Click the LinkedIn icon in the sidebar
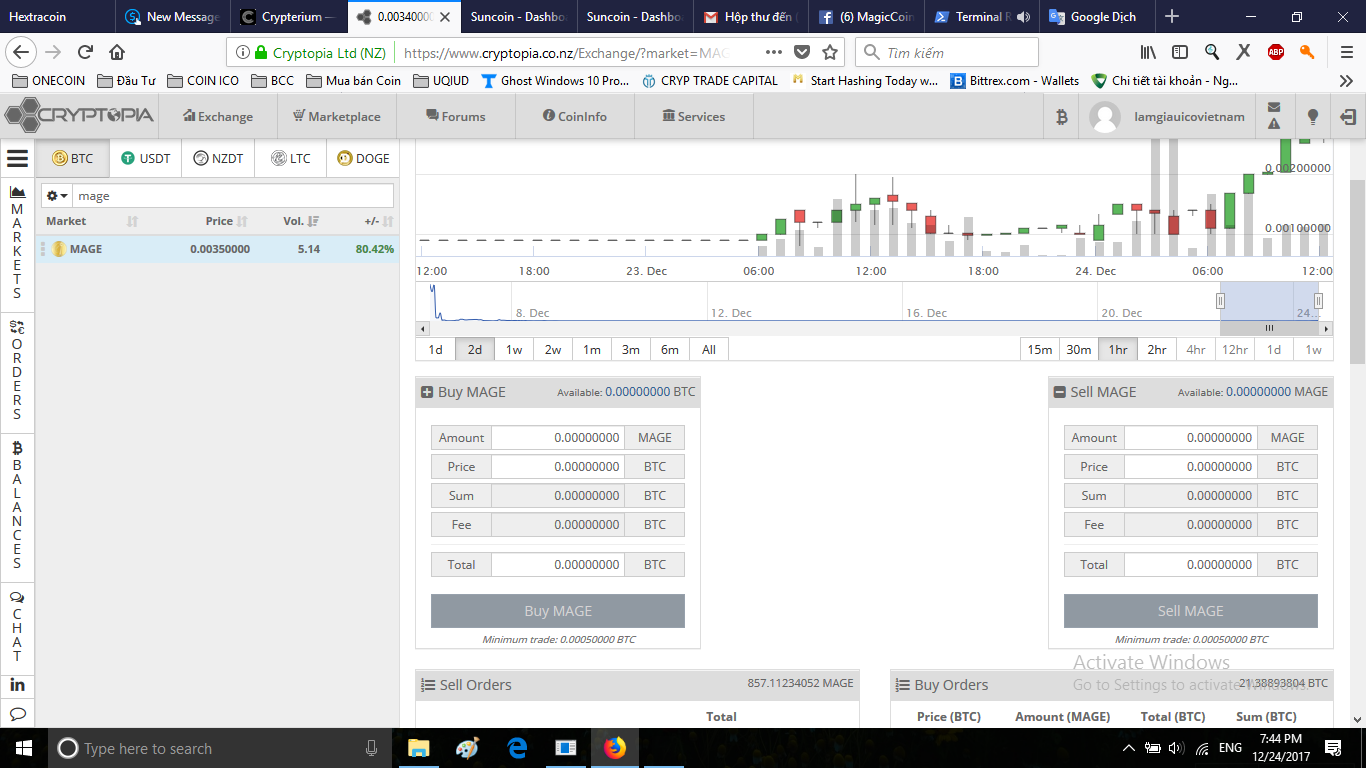Viewport: 1366px width, 768px height. [x=17, y=685]
